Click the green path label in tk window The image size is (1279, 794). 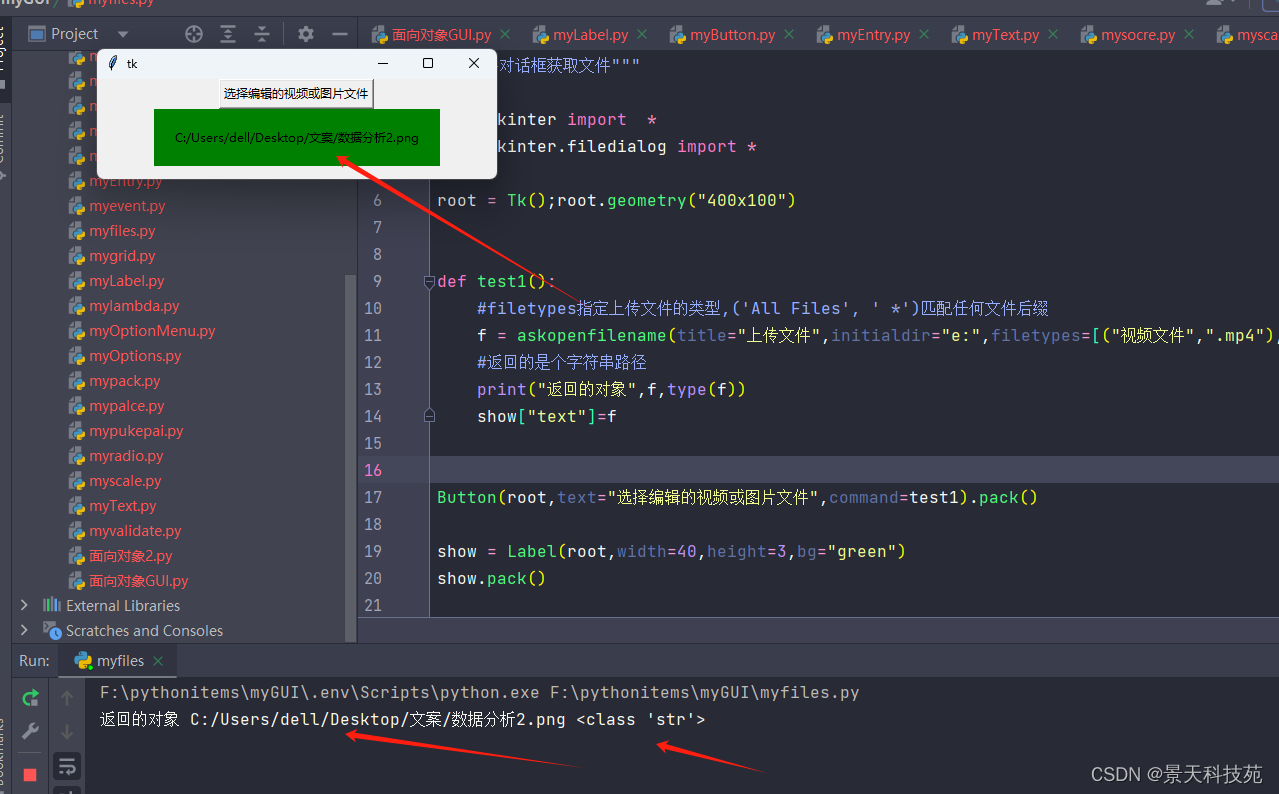pos(297,137)
